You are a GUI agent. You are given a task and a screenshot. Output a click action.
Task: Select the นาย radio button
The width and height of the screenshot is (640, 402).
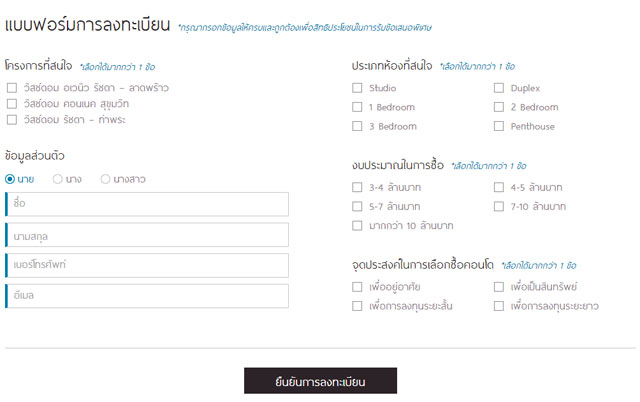pyautogui.click(x=10, y=179)
